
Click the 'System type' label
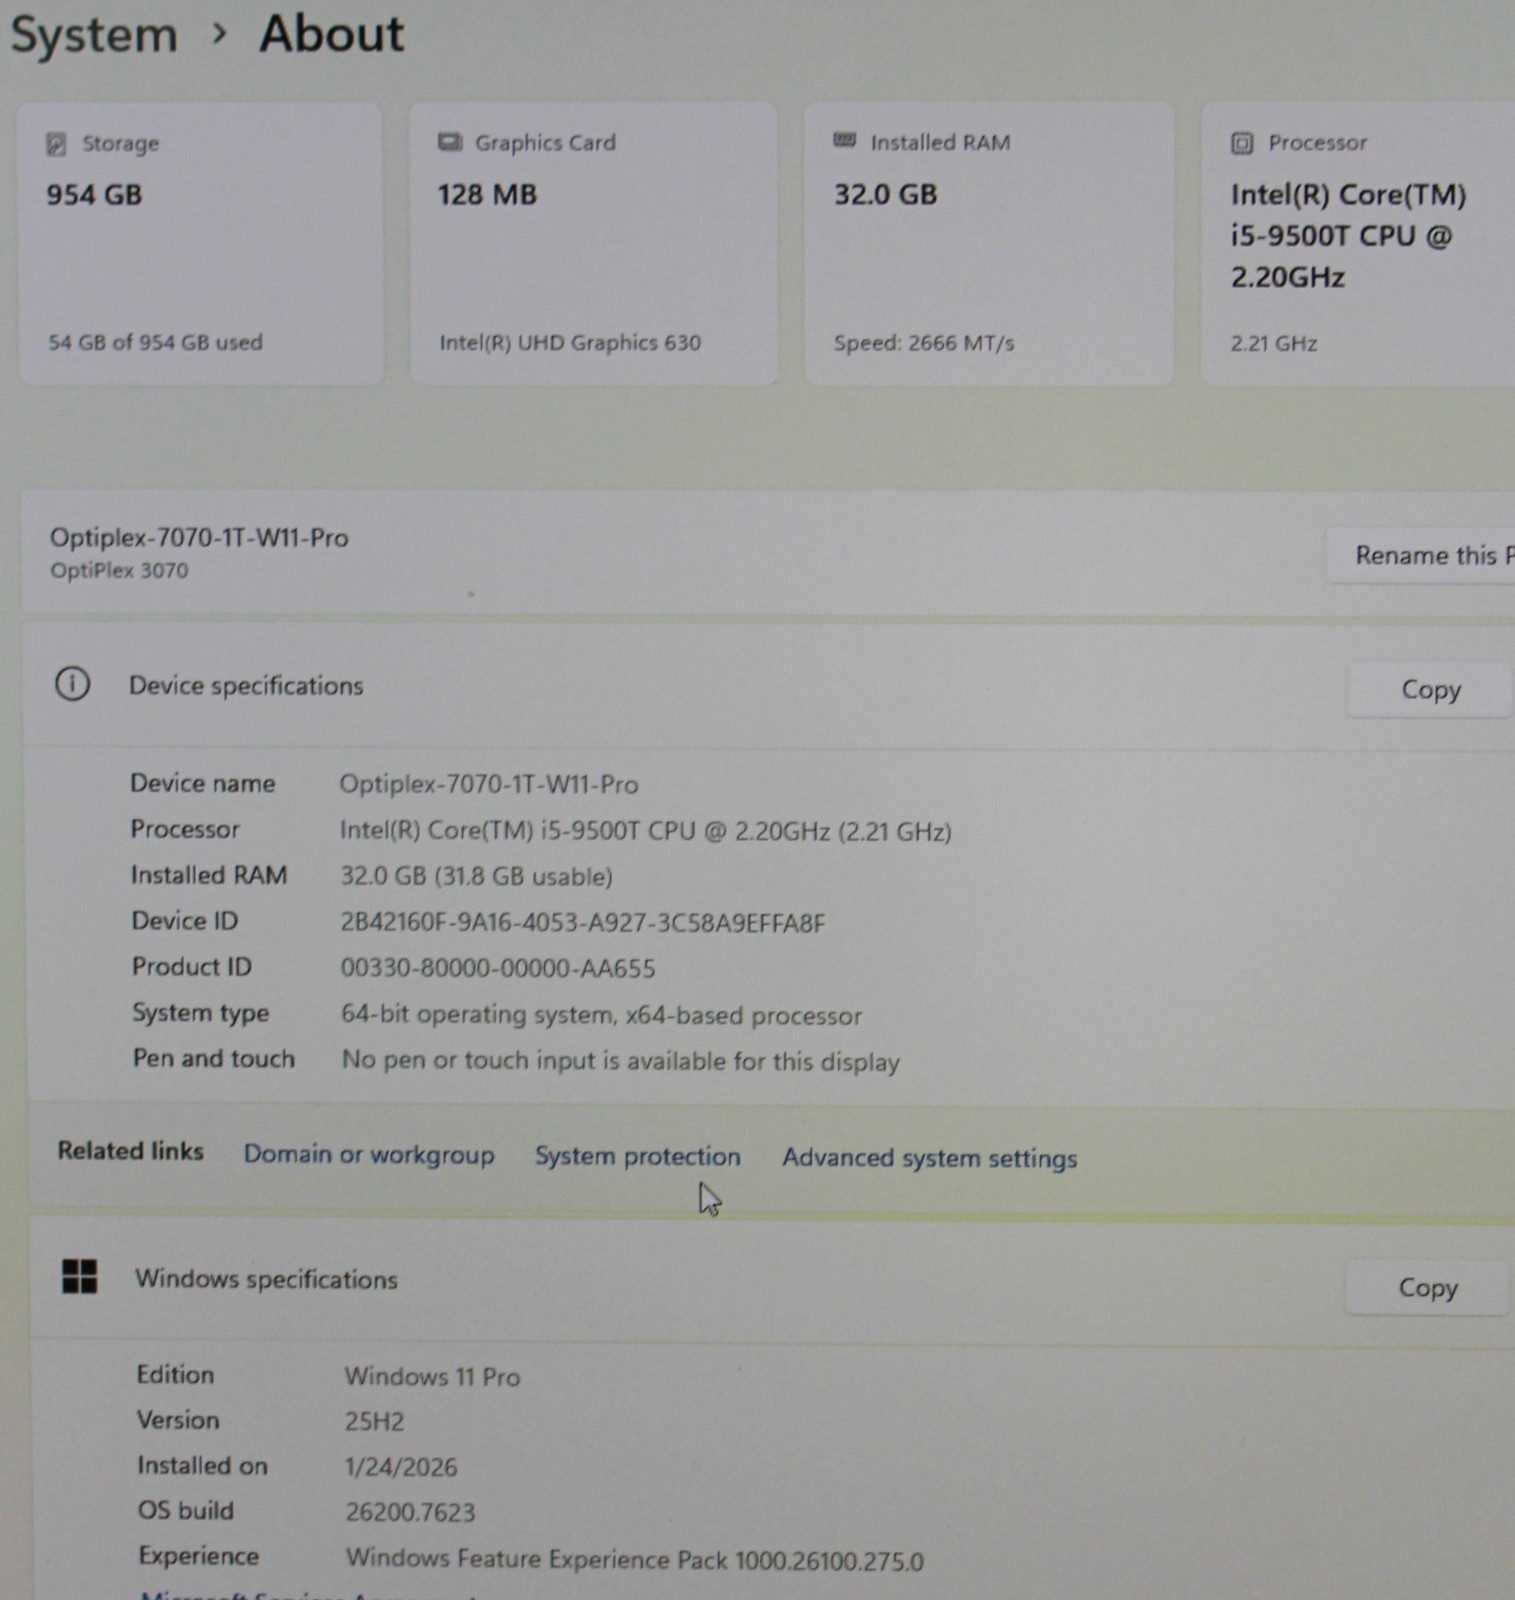click(x=201, y=1013)
